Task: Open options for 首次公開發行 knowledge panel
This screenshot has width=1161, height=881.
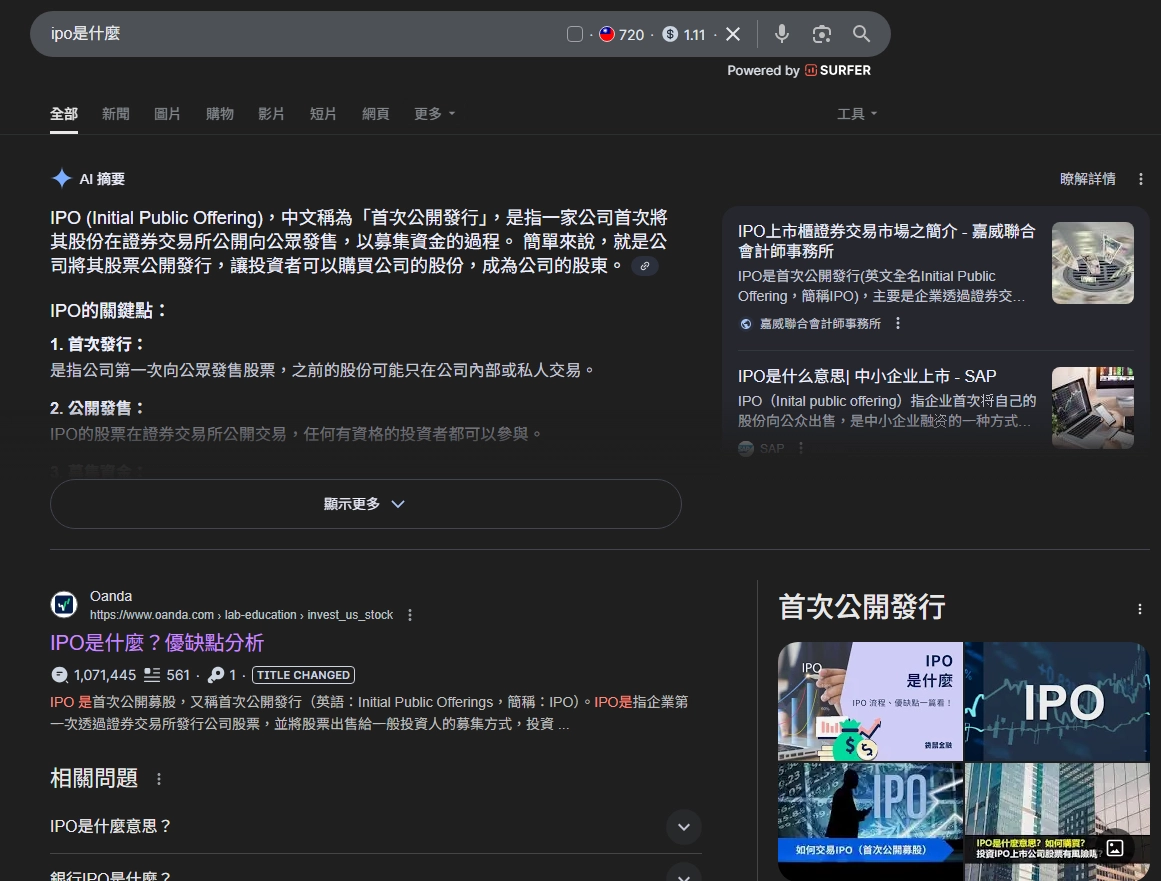Action: point(1140,609)
